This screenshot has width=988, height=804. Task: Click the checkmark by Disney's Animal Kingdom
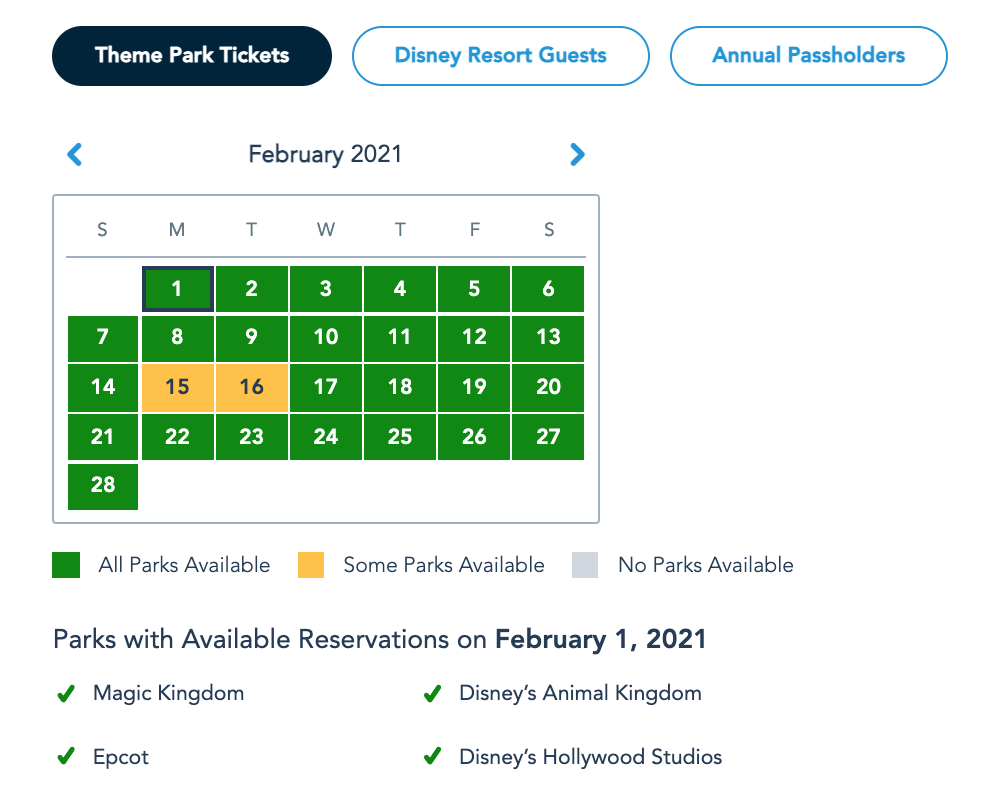click(433, 694)
